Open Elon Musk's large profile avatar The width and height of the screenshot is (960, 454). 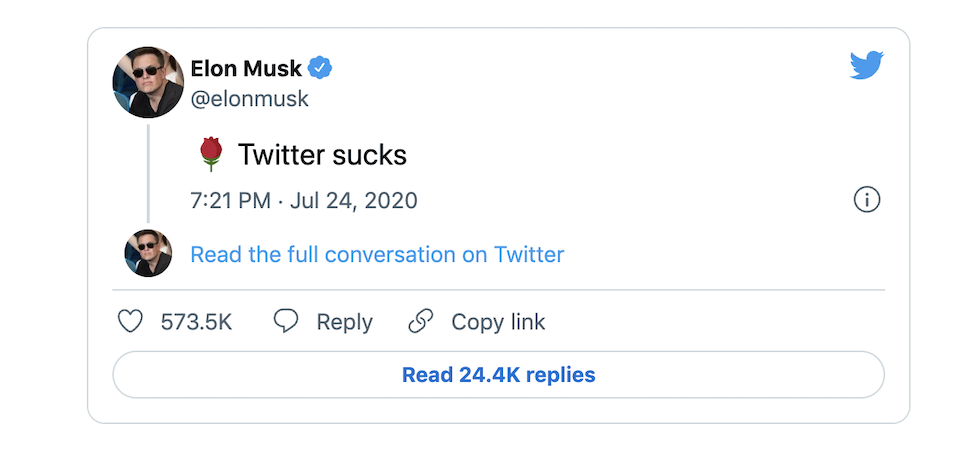pos(148,82)
